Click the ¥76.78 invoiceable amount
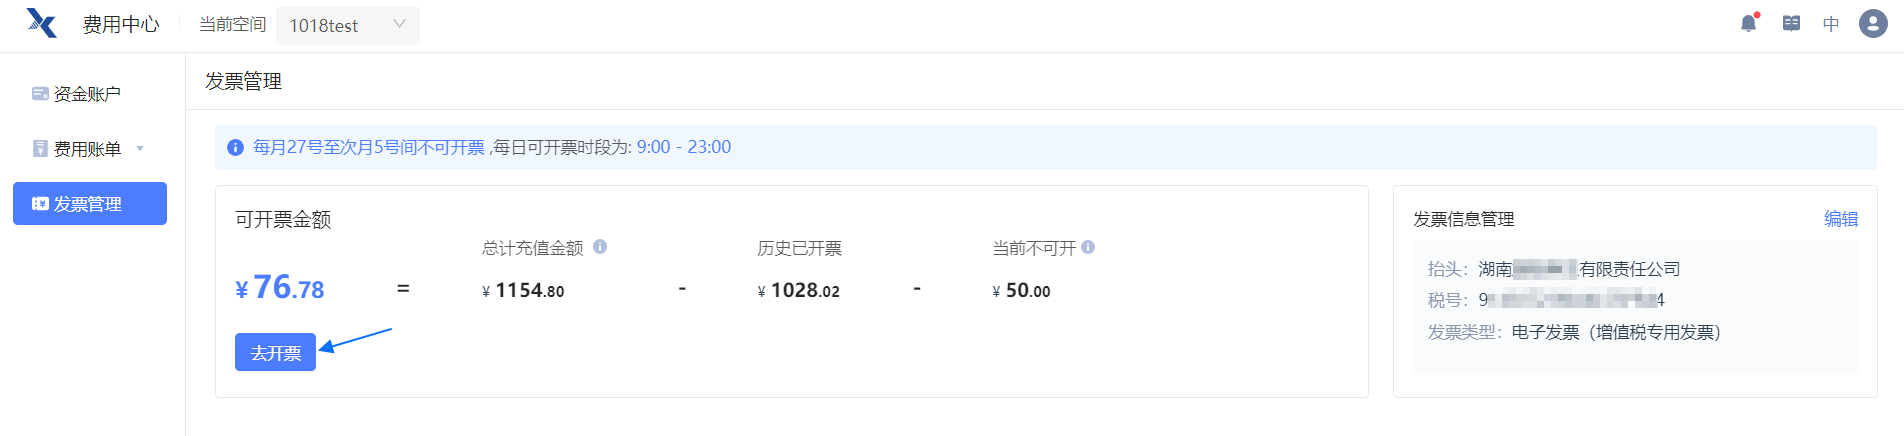The width and height of the screenshot is (1904, 436). 280,289
